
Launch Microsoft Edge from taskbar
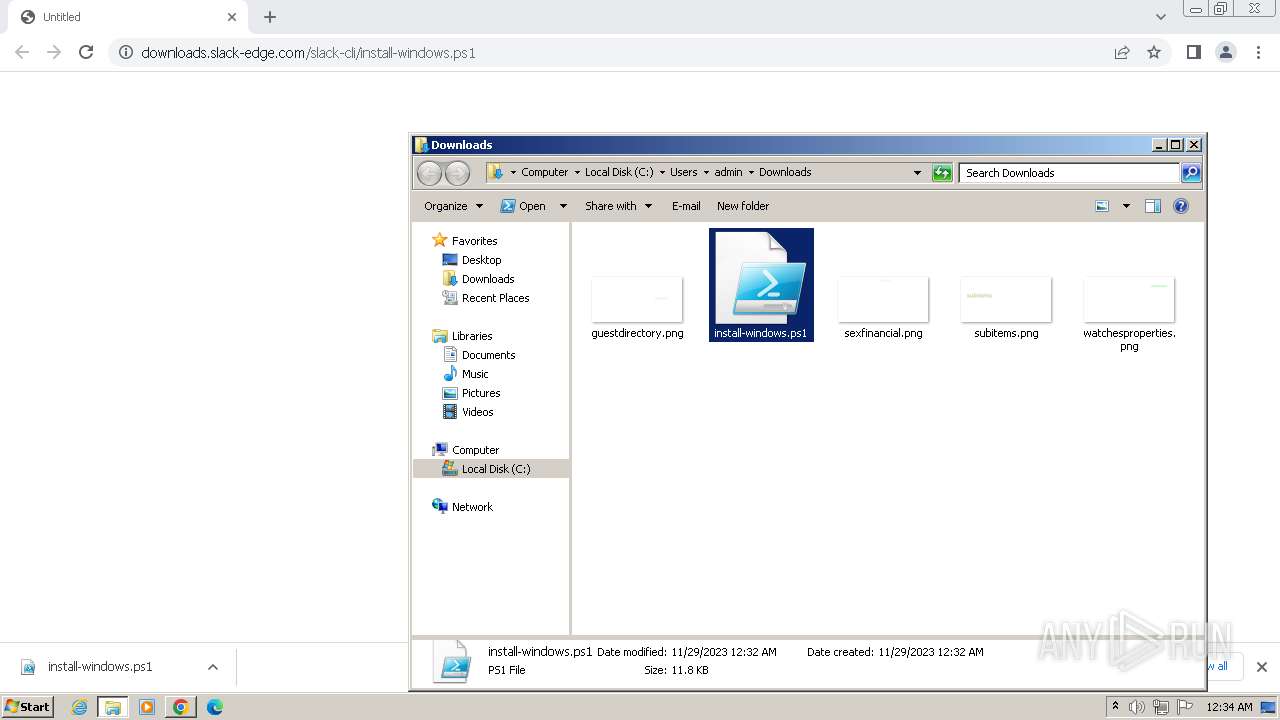[215, 707]
